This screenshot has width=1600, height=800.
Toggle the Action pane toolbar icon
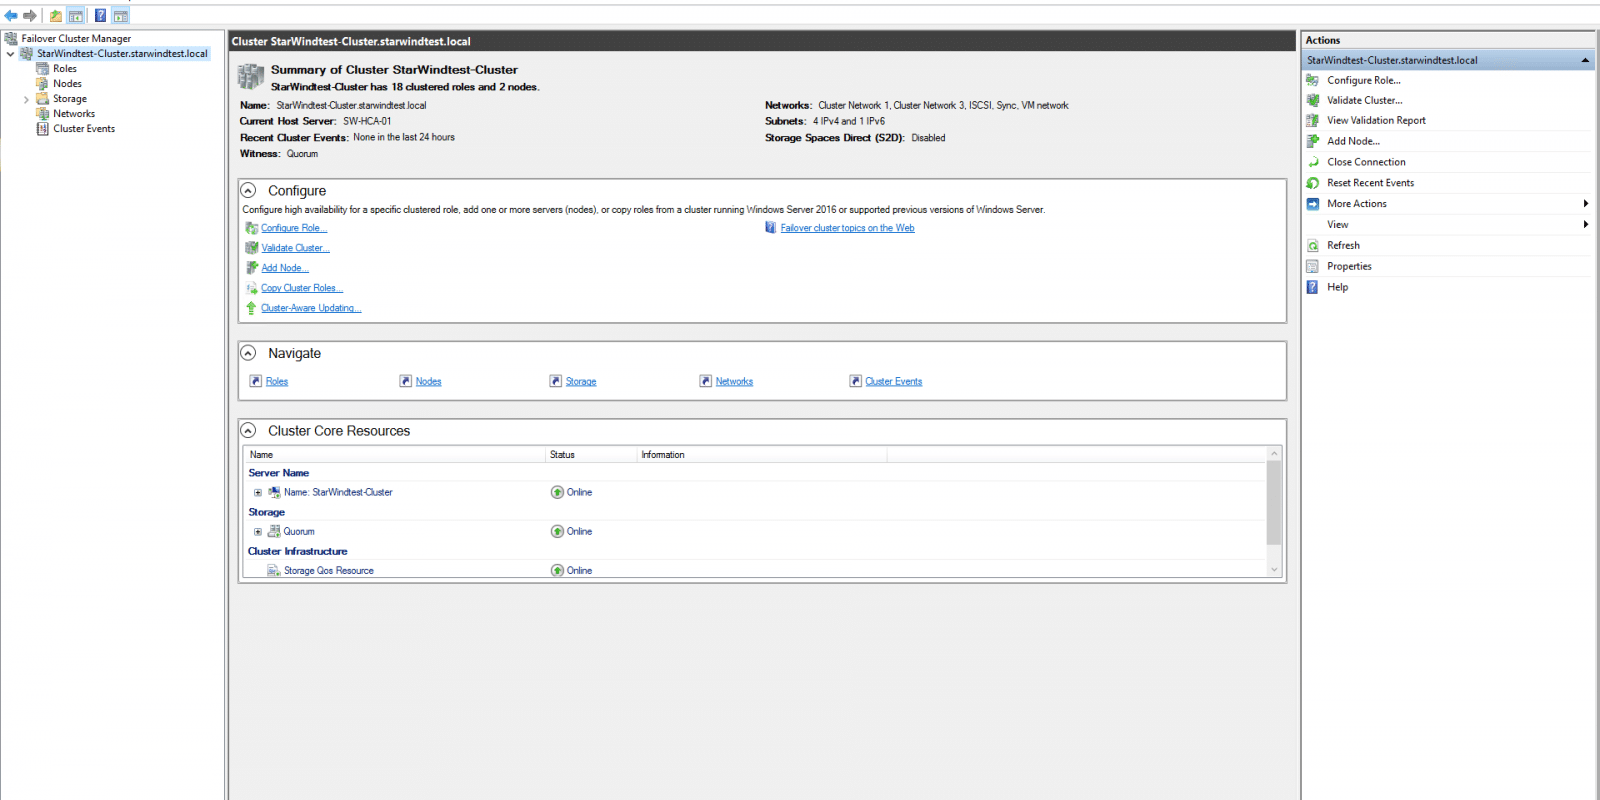coord(121,15)
